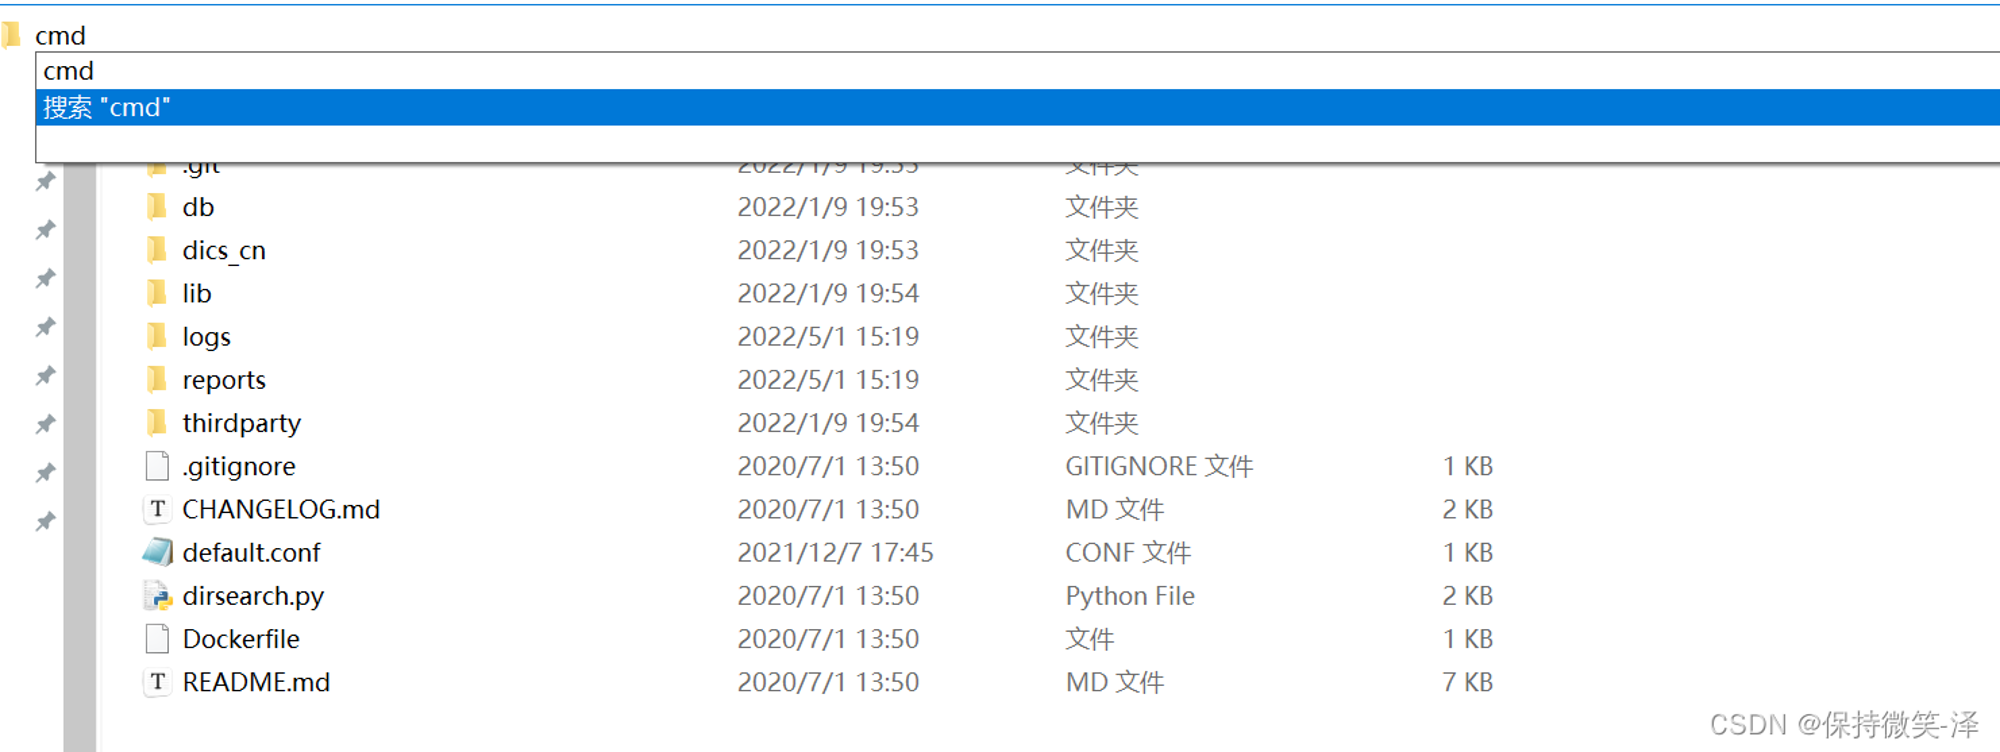
Task: Select the cmd autocomplete suggestion
Action: 1018,71
